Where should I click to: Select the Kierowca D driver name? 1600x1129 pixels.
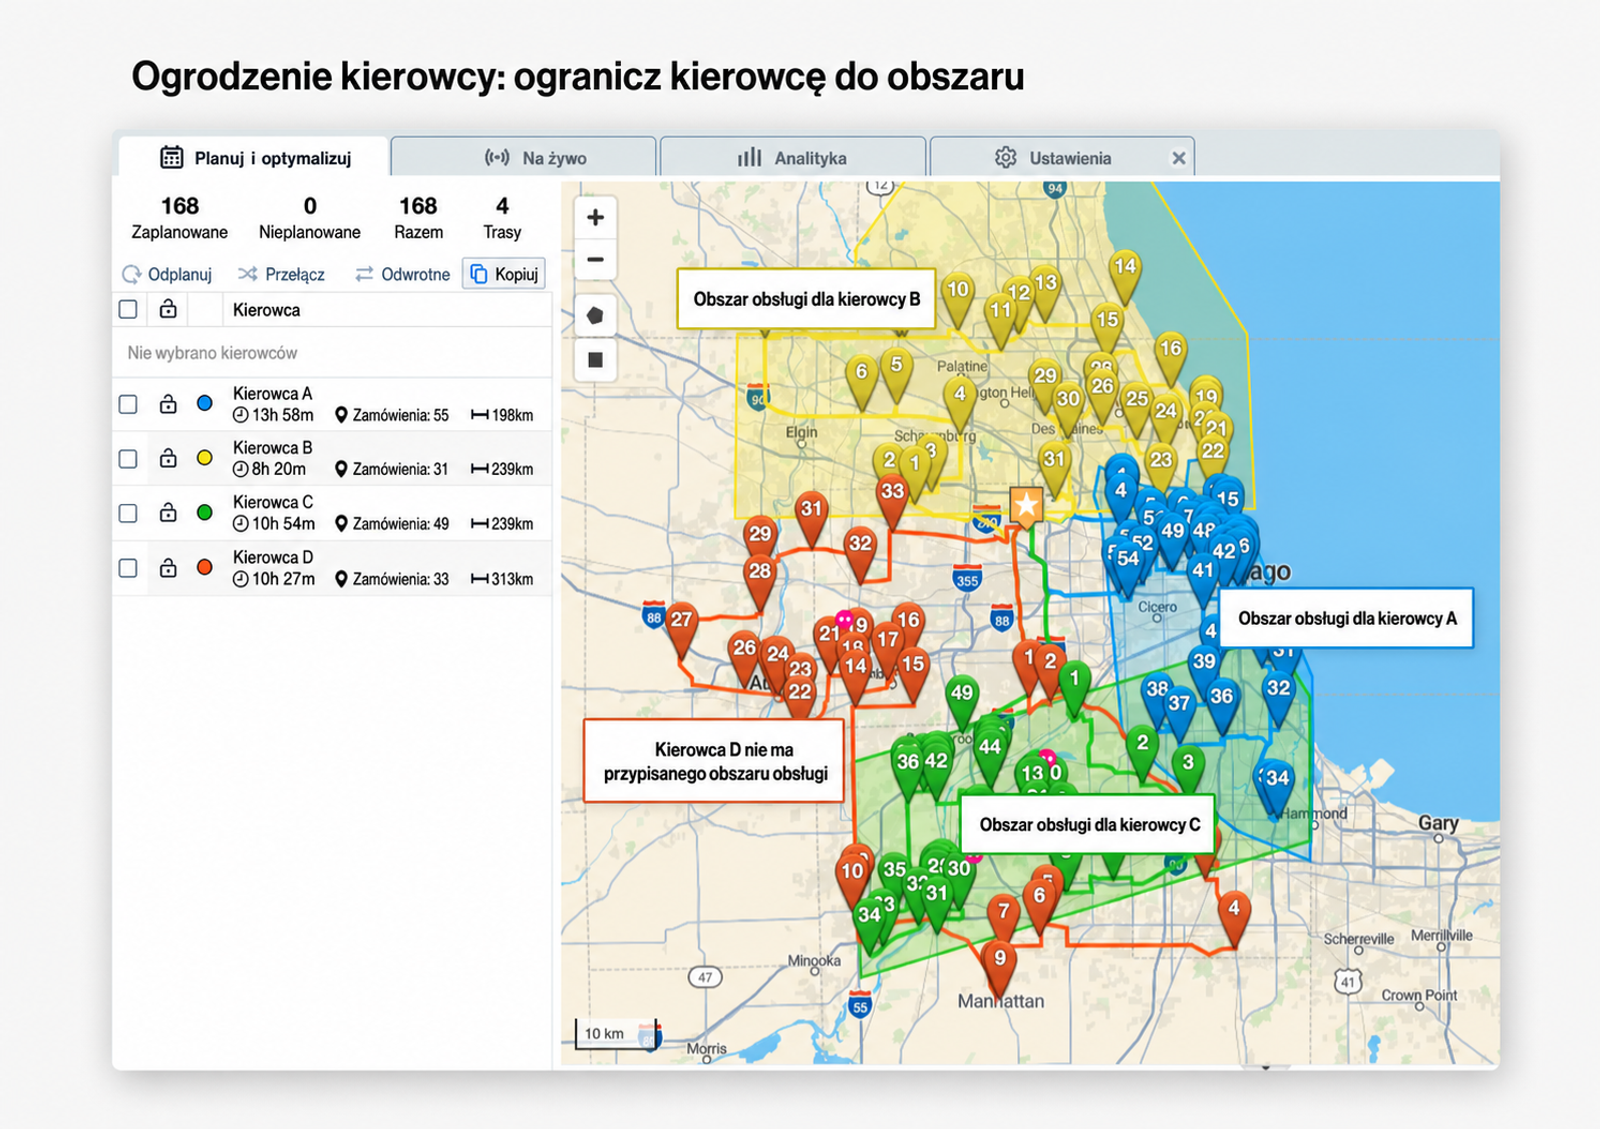pyautogui.click(x=272, y=557)
